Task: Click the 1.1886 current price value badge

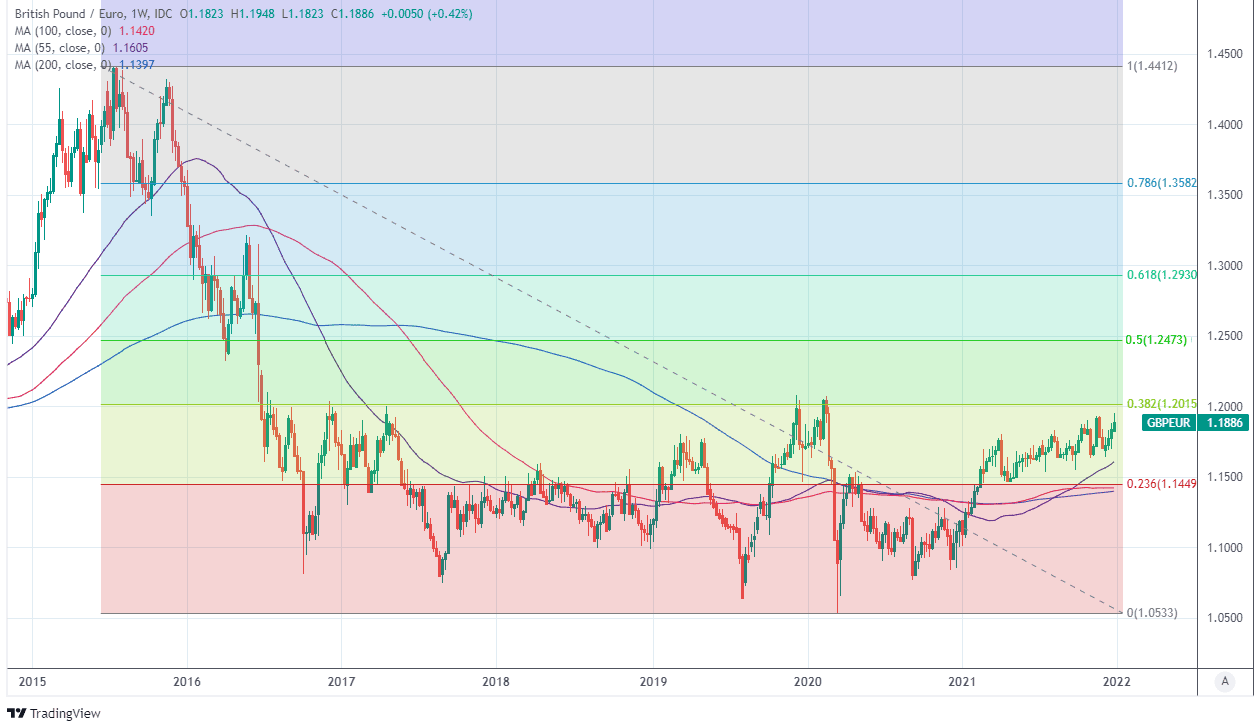Action: [x=1224, y=423]
